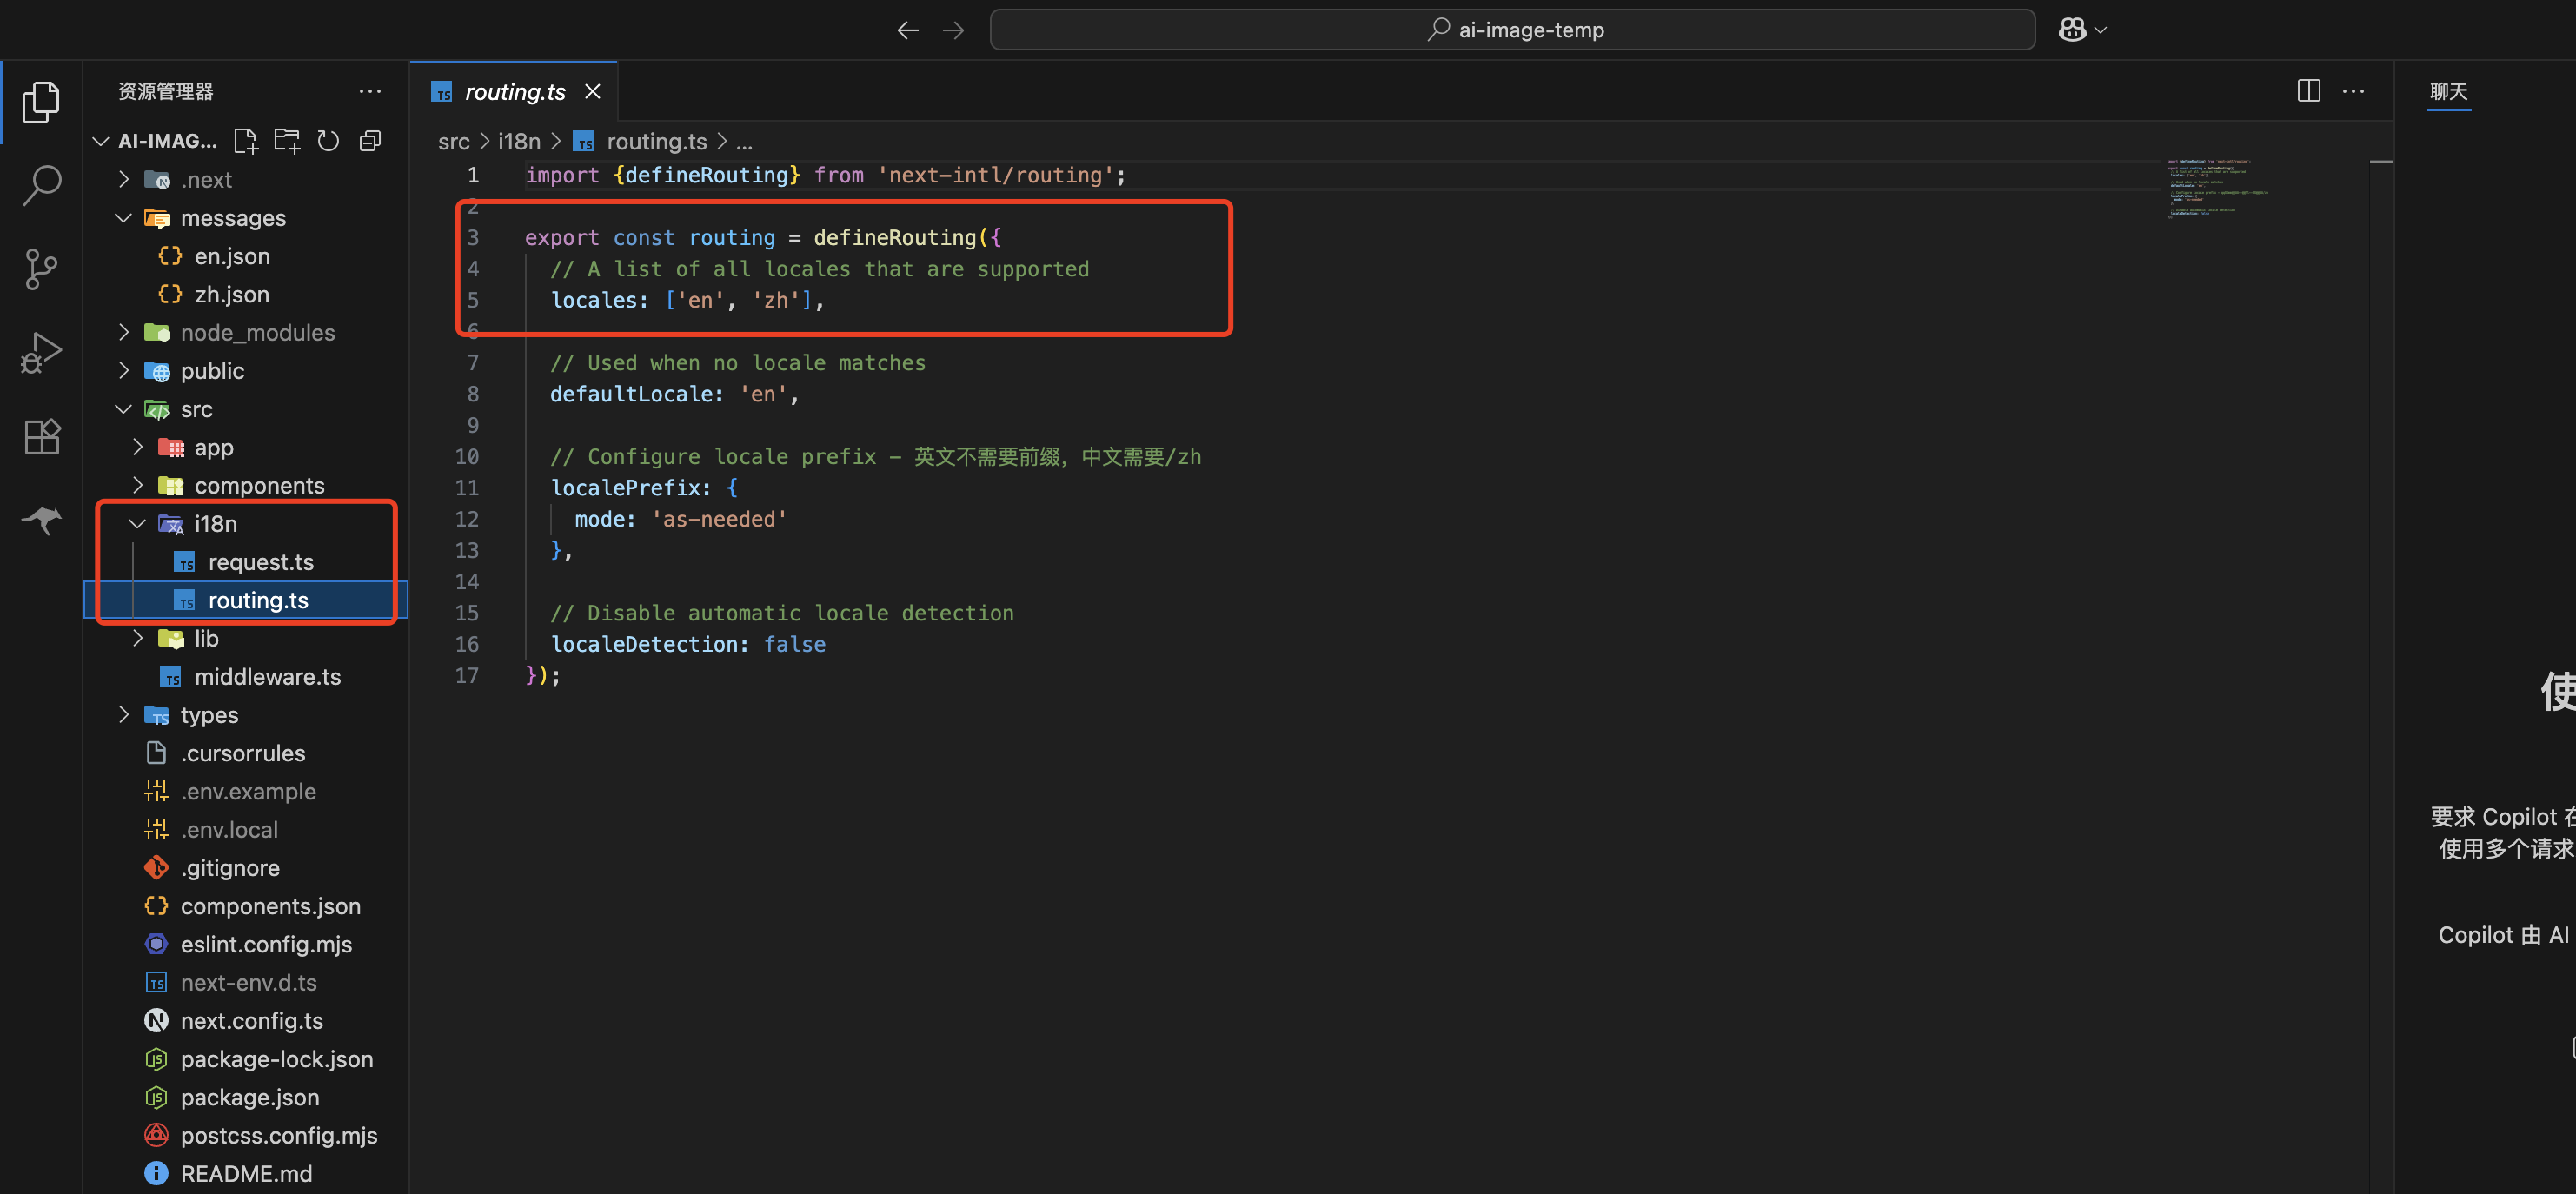
Task: Open the .cursorrules file
Action: click(244, 753)
